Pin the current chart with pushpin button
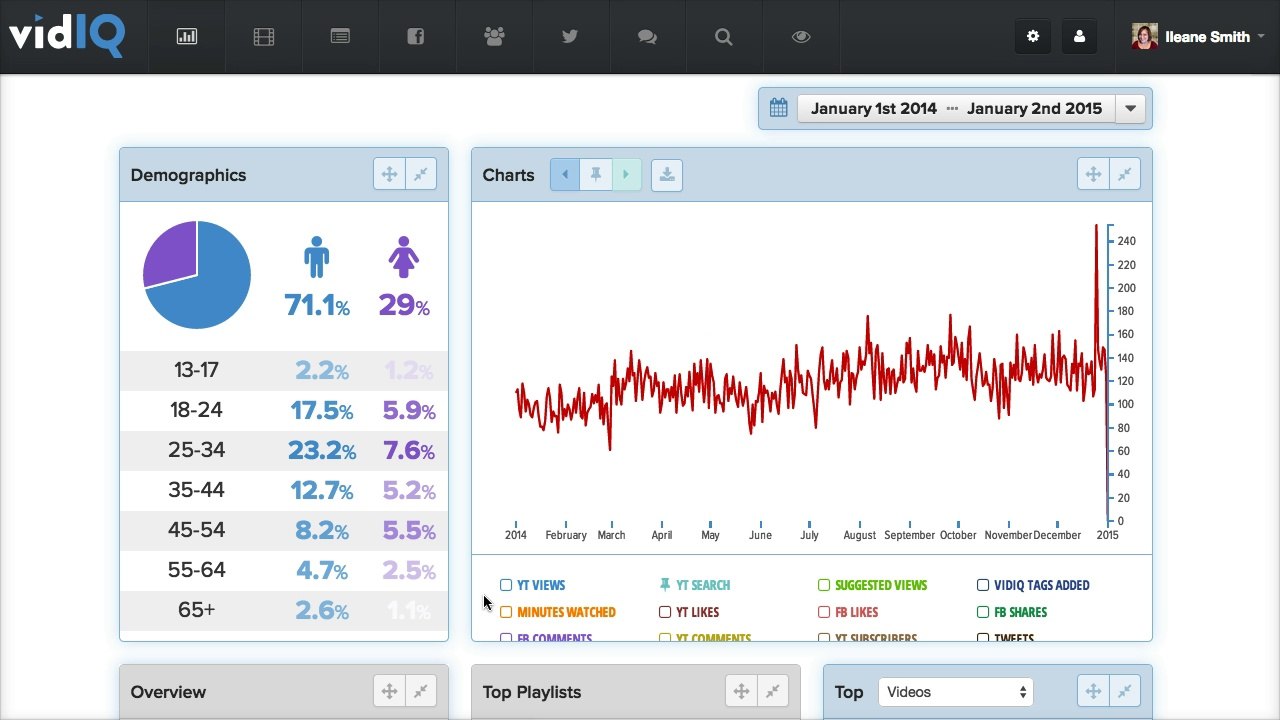Image resolution: width=1280 pixels, height=720 pixels. (x=596, y=175)
